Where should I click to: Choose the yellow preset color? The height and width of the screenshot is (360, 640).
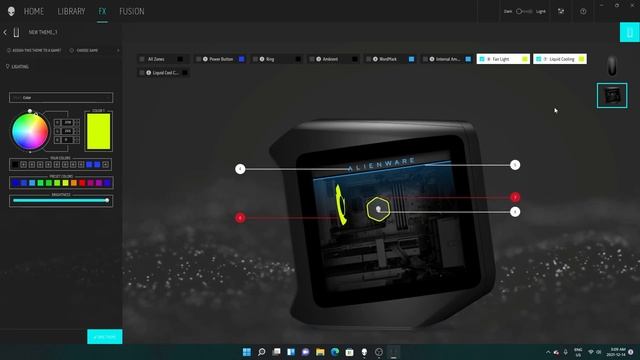pos(65,183)
